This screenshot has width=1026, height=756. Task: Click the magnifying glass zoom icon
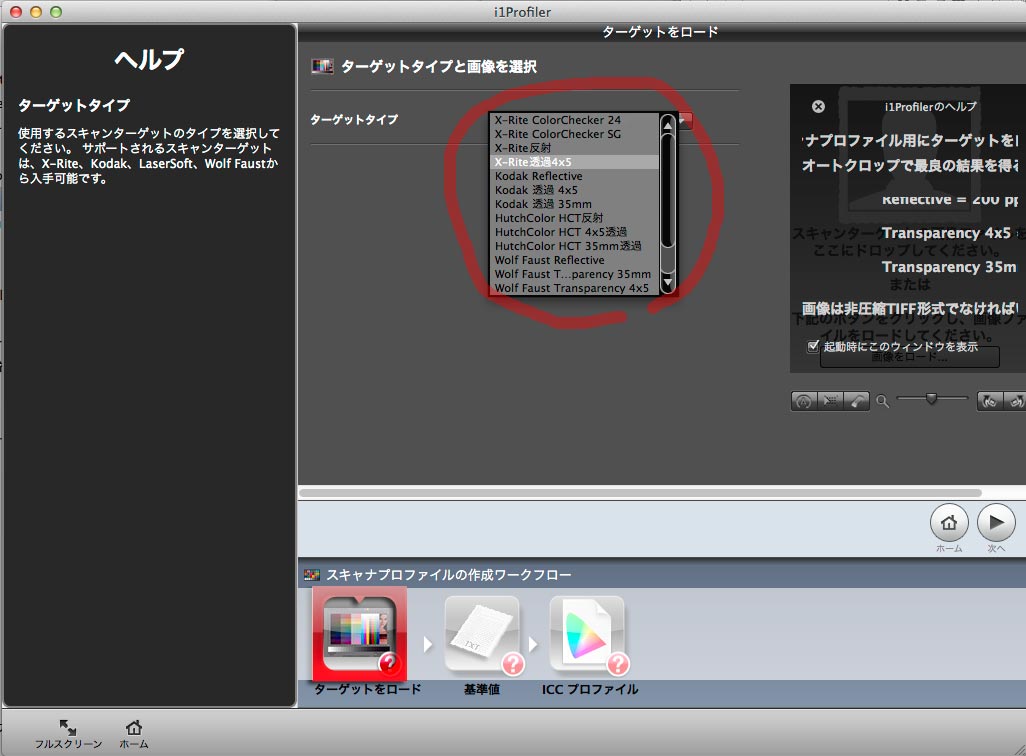pyautogui.click(x=883, y=401)
